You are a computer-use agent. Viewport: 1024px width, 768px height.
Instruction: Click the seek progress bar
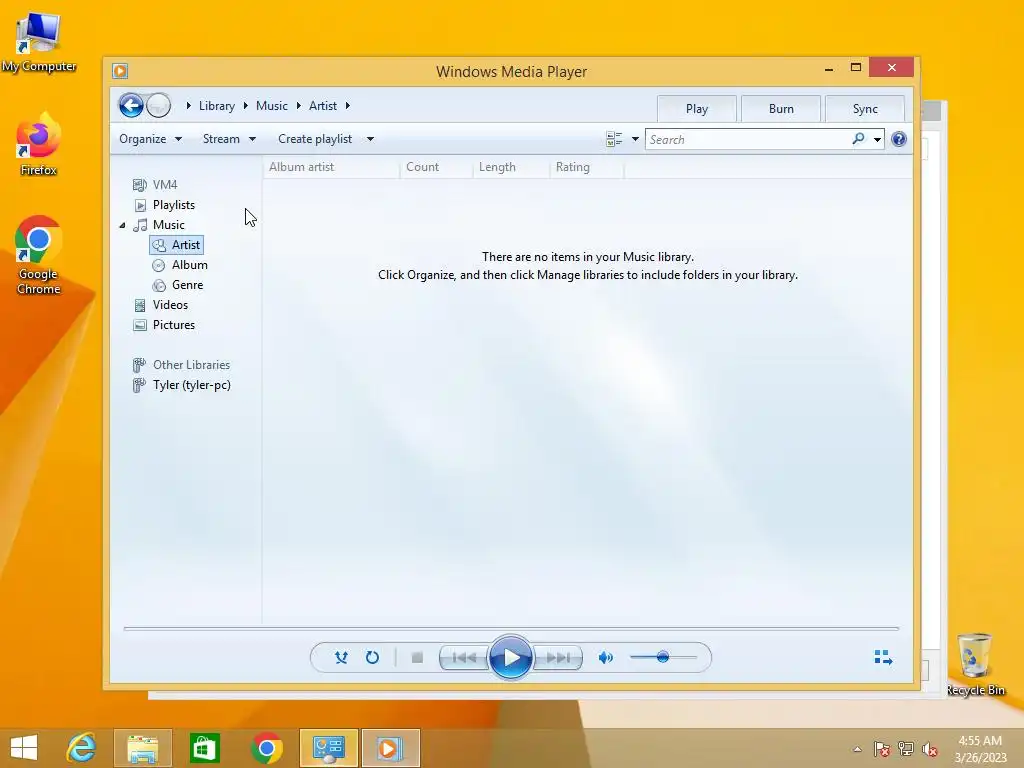click(x=511, y=628)
